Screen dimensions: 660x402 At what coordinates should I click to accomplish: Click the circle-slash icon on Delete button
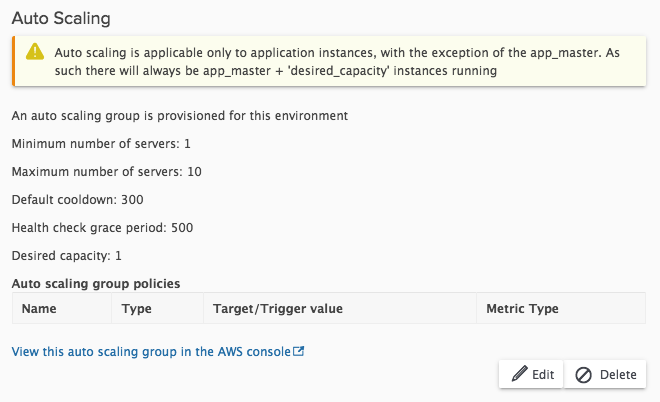tap(584, 375)
